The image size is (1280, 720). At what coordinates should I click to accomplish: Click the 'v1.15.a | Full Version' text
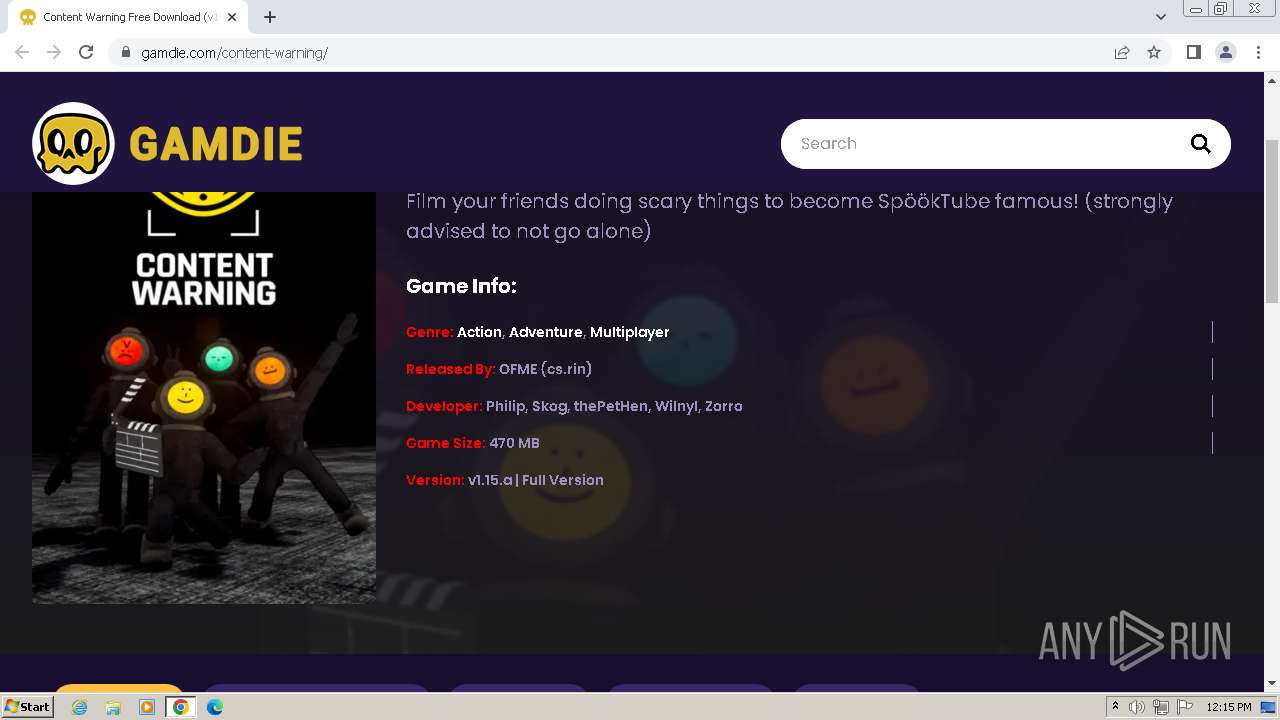pyautogui.click(x=536, y=480)
